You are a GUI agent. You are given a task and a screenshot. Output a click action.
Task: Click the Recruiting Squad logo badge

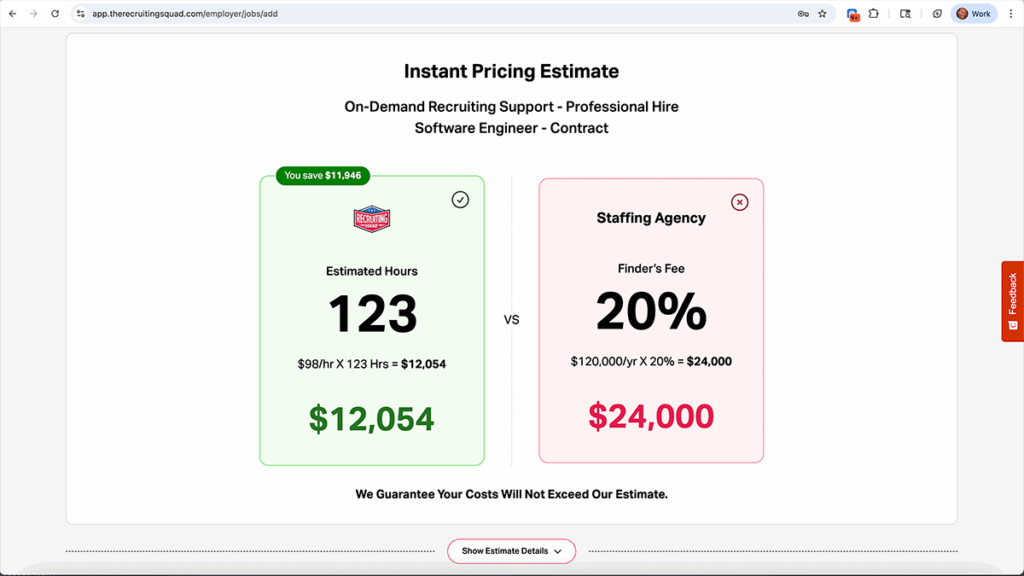pos(371,220)
